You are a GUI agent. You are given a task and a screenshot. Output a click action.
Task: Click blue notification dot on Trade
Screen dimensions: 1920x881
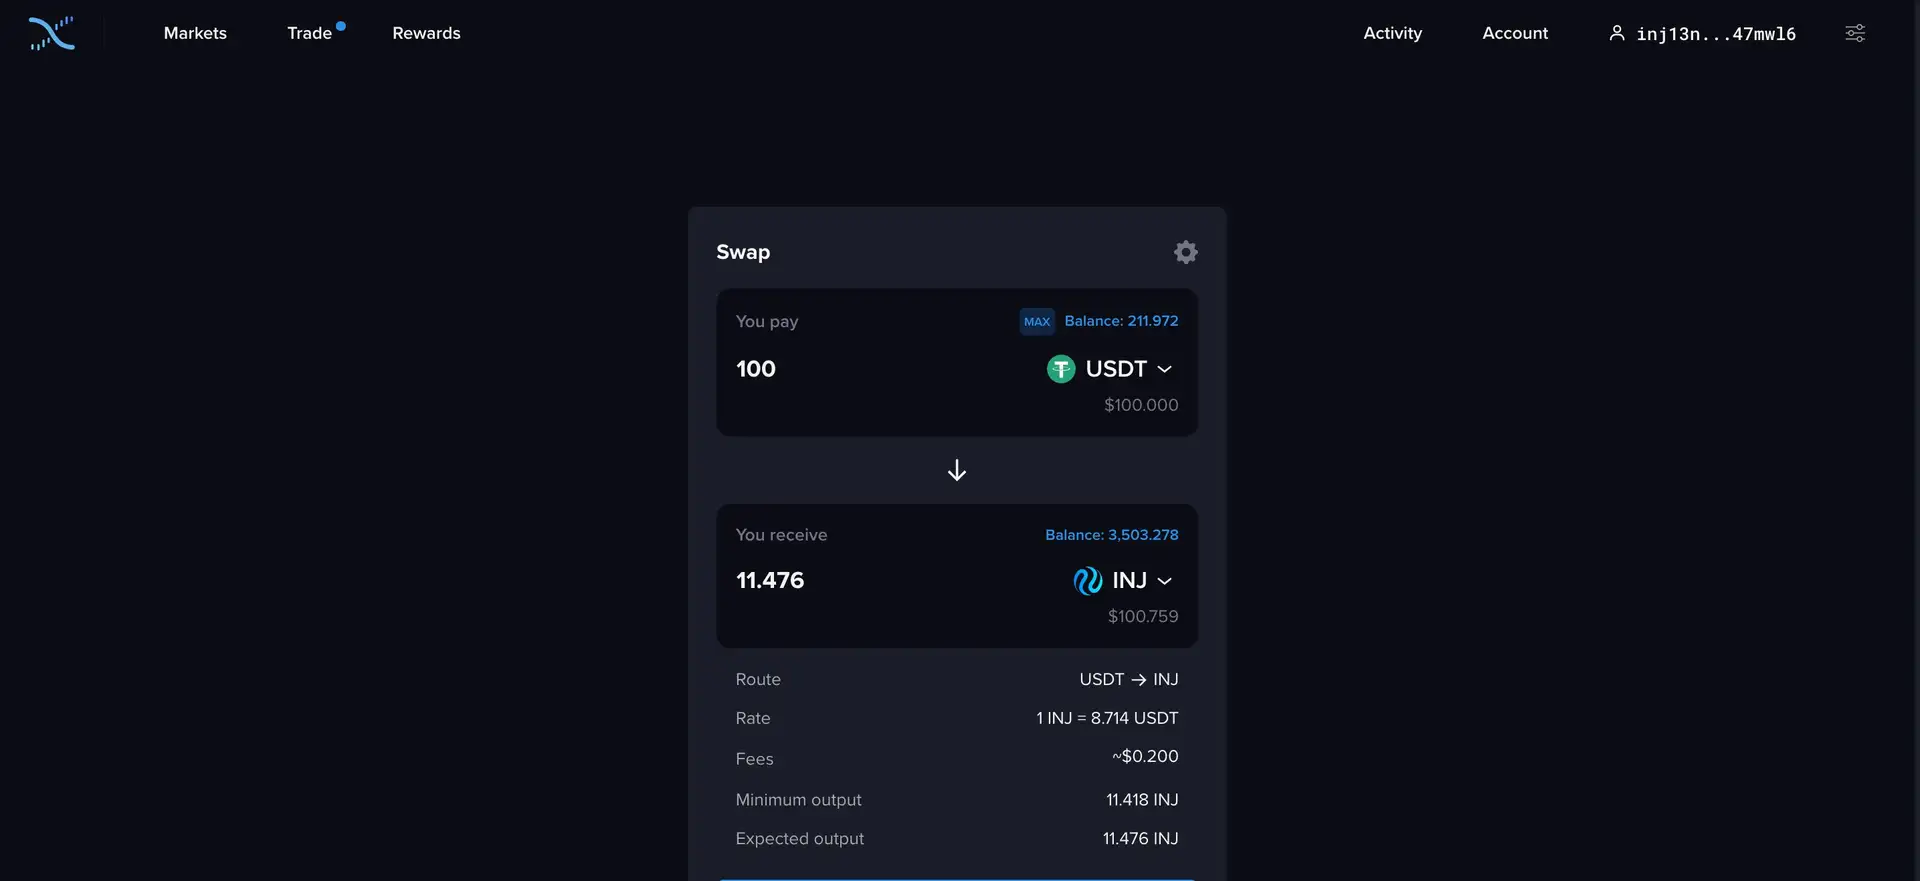pos(341,26)
